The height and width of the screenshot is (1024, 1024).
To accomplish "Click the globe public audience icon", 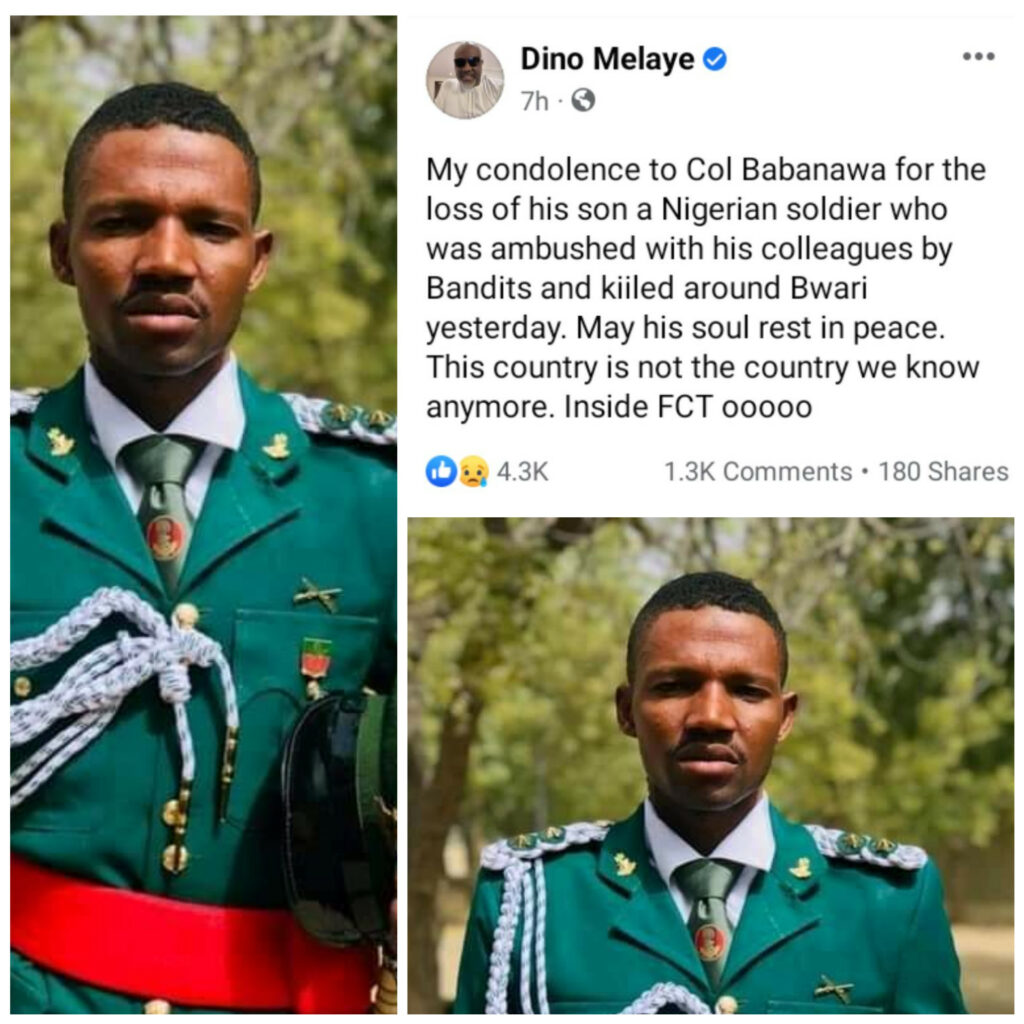I will [583, 101].
